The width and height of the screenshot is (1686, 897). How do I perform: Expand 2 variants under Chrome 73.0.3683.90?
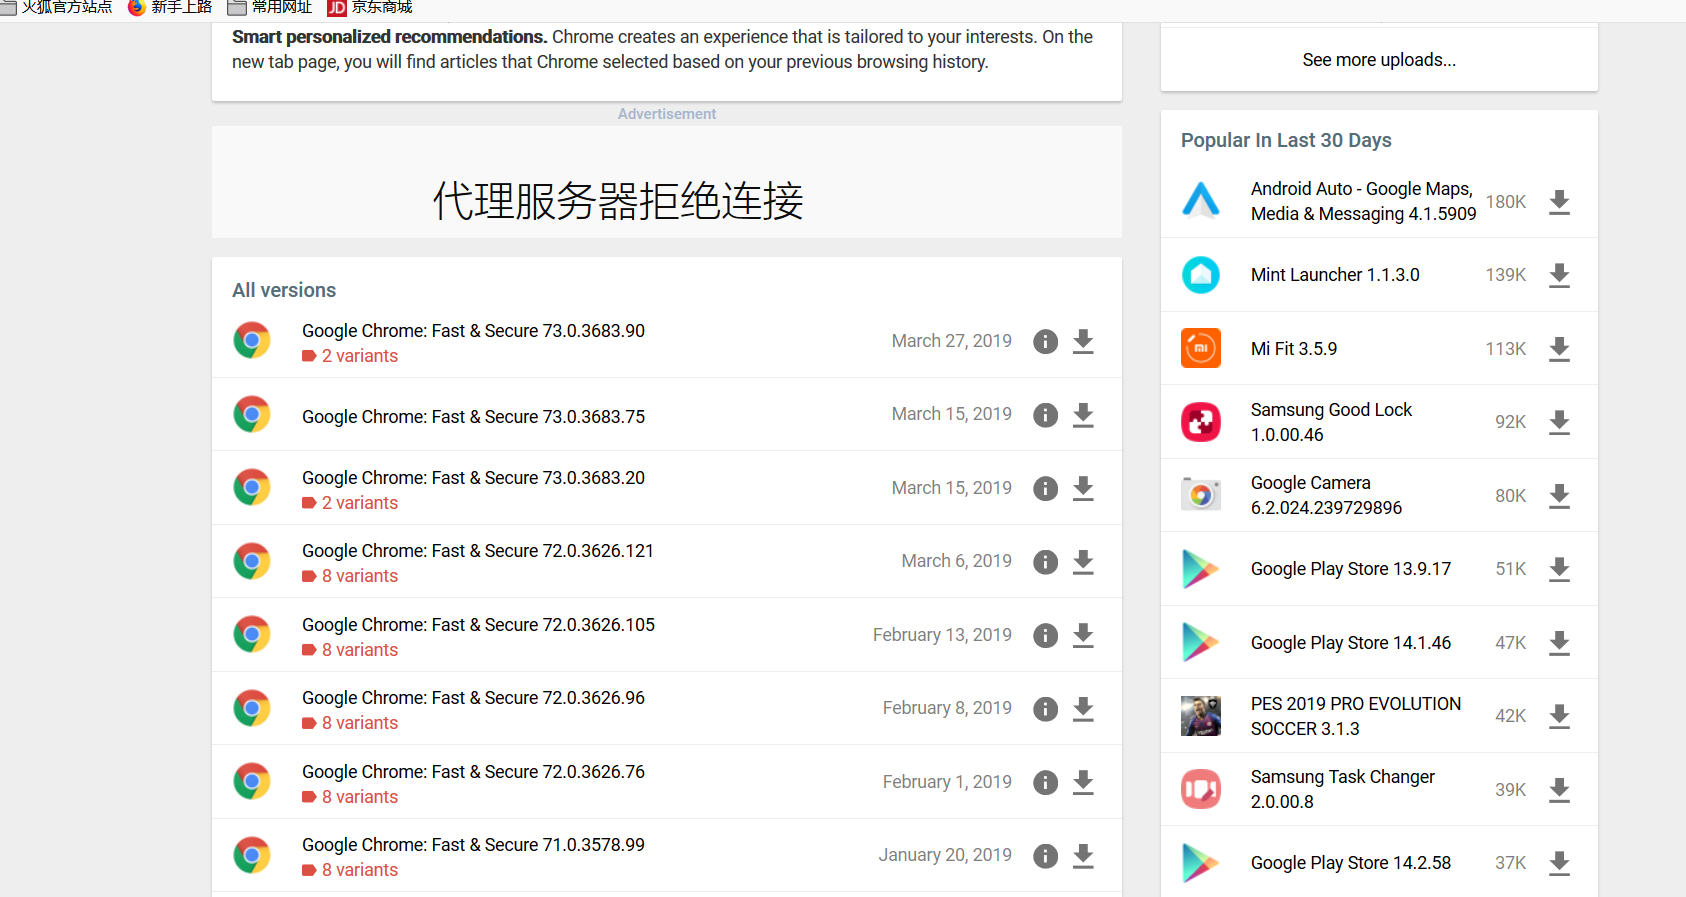[359, 356]
